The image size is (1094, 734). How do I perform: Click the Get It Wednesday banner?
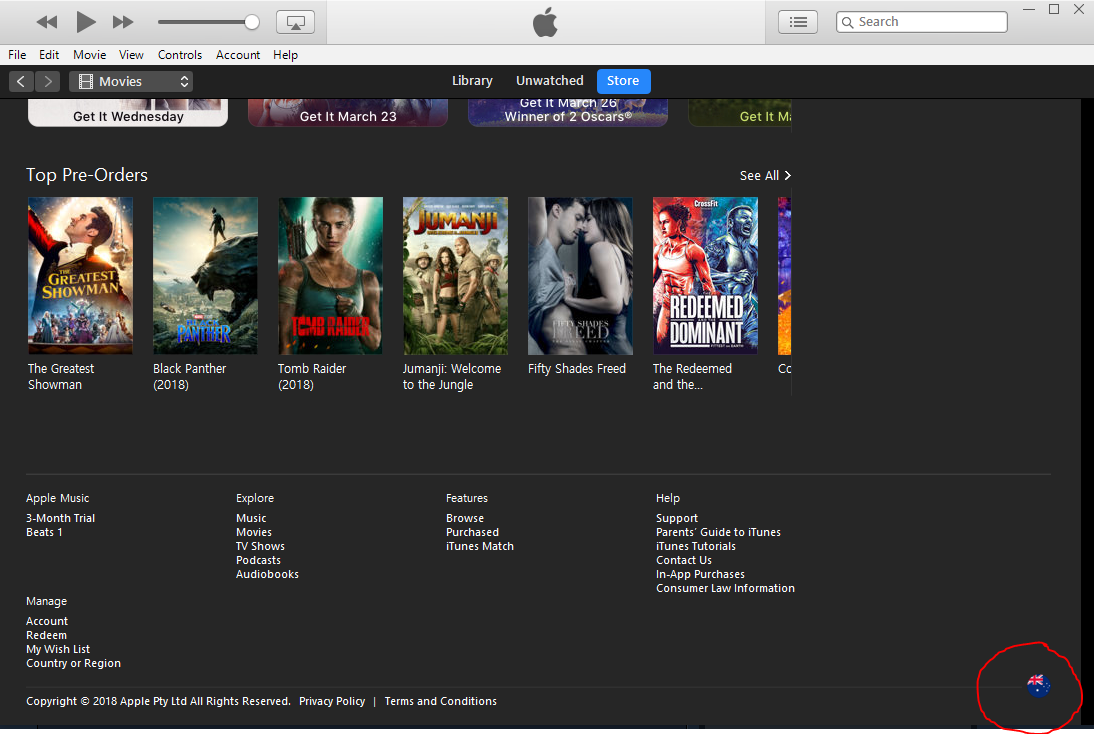[128, 113]
